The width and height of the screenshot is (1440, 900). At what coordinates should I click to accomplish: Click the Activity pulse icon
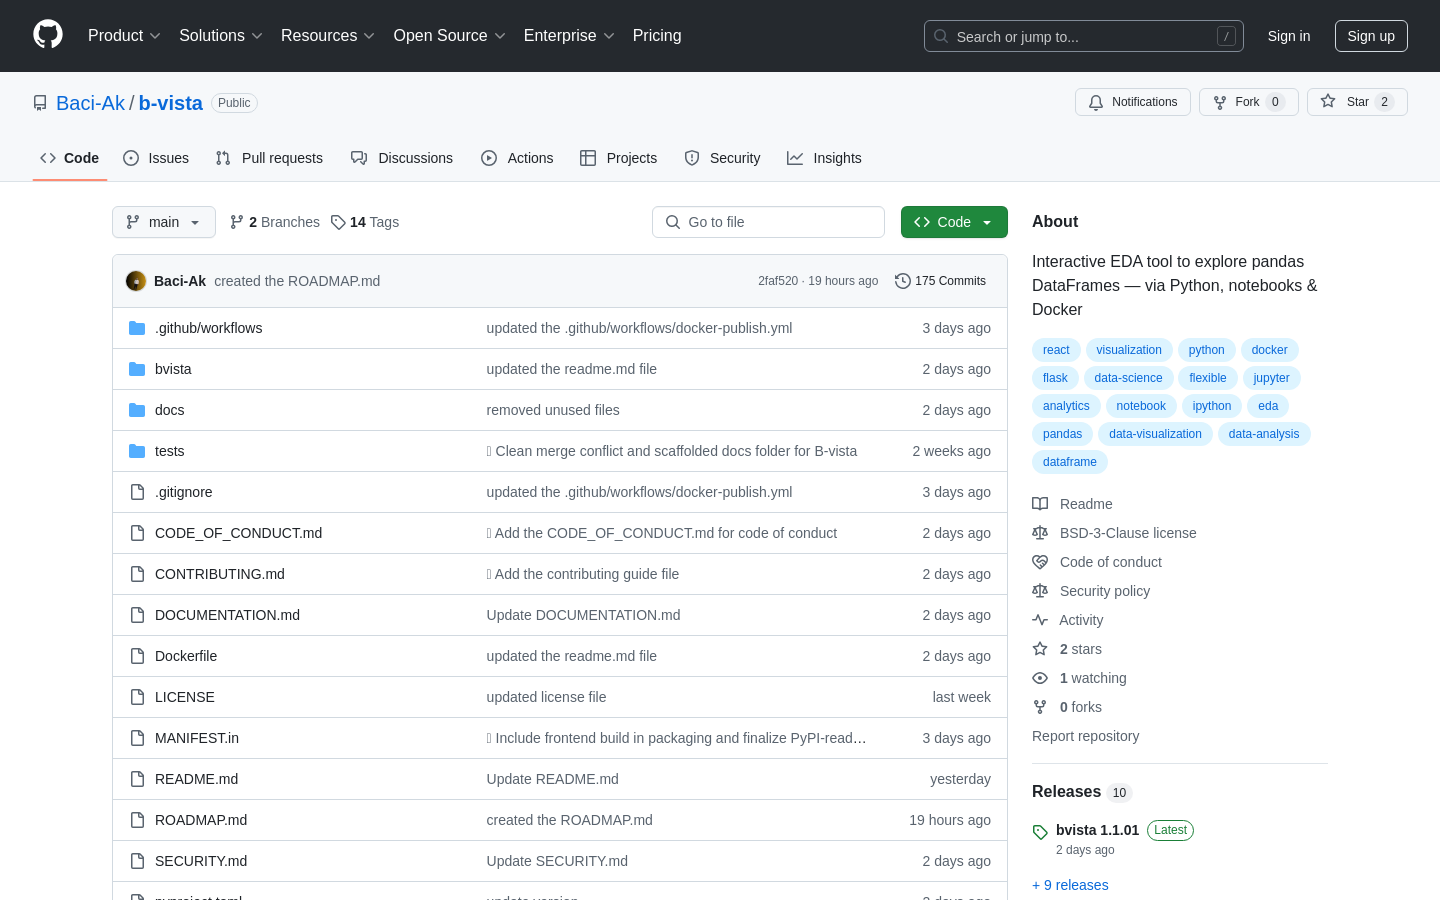[1040, 620]
